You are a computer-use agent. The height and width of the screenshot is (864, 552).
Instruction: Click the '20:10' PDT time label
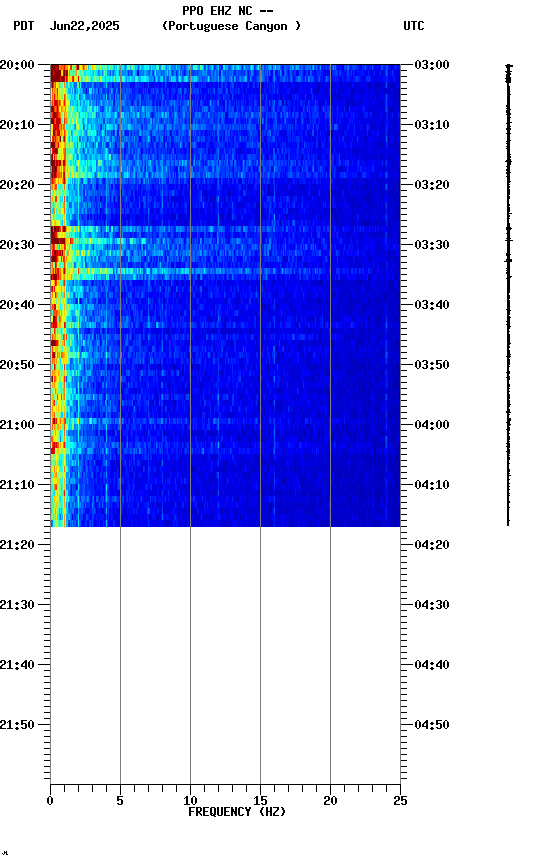[x=17, y=125]
